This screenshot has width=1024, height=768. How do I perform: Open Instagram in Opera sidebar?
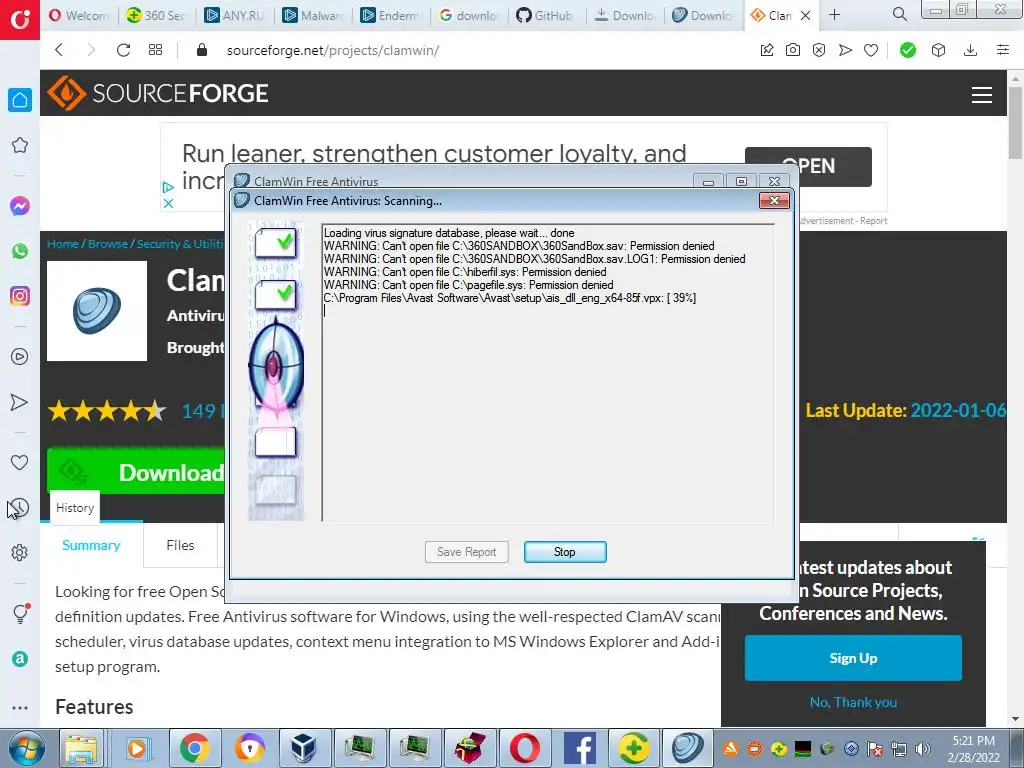point(20,296)
